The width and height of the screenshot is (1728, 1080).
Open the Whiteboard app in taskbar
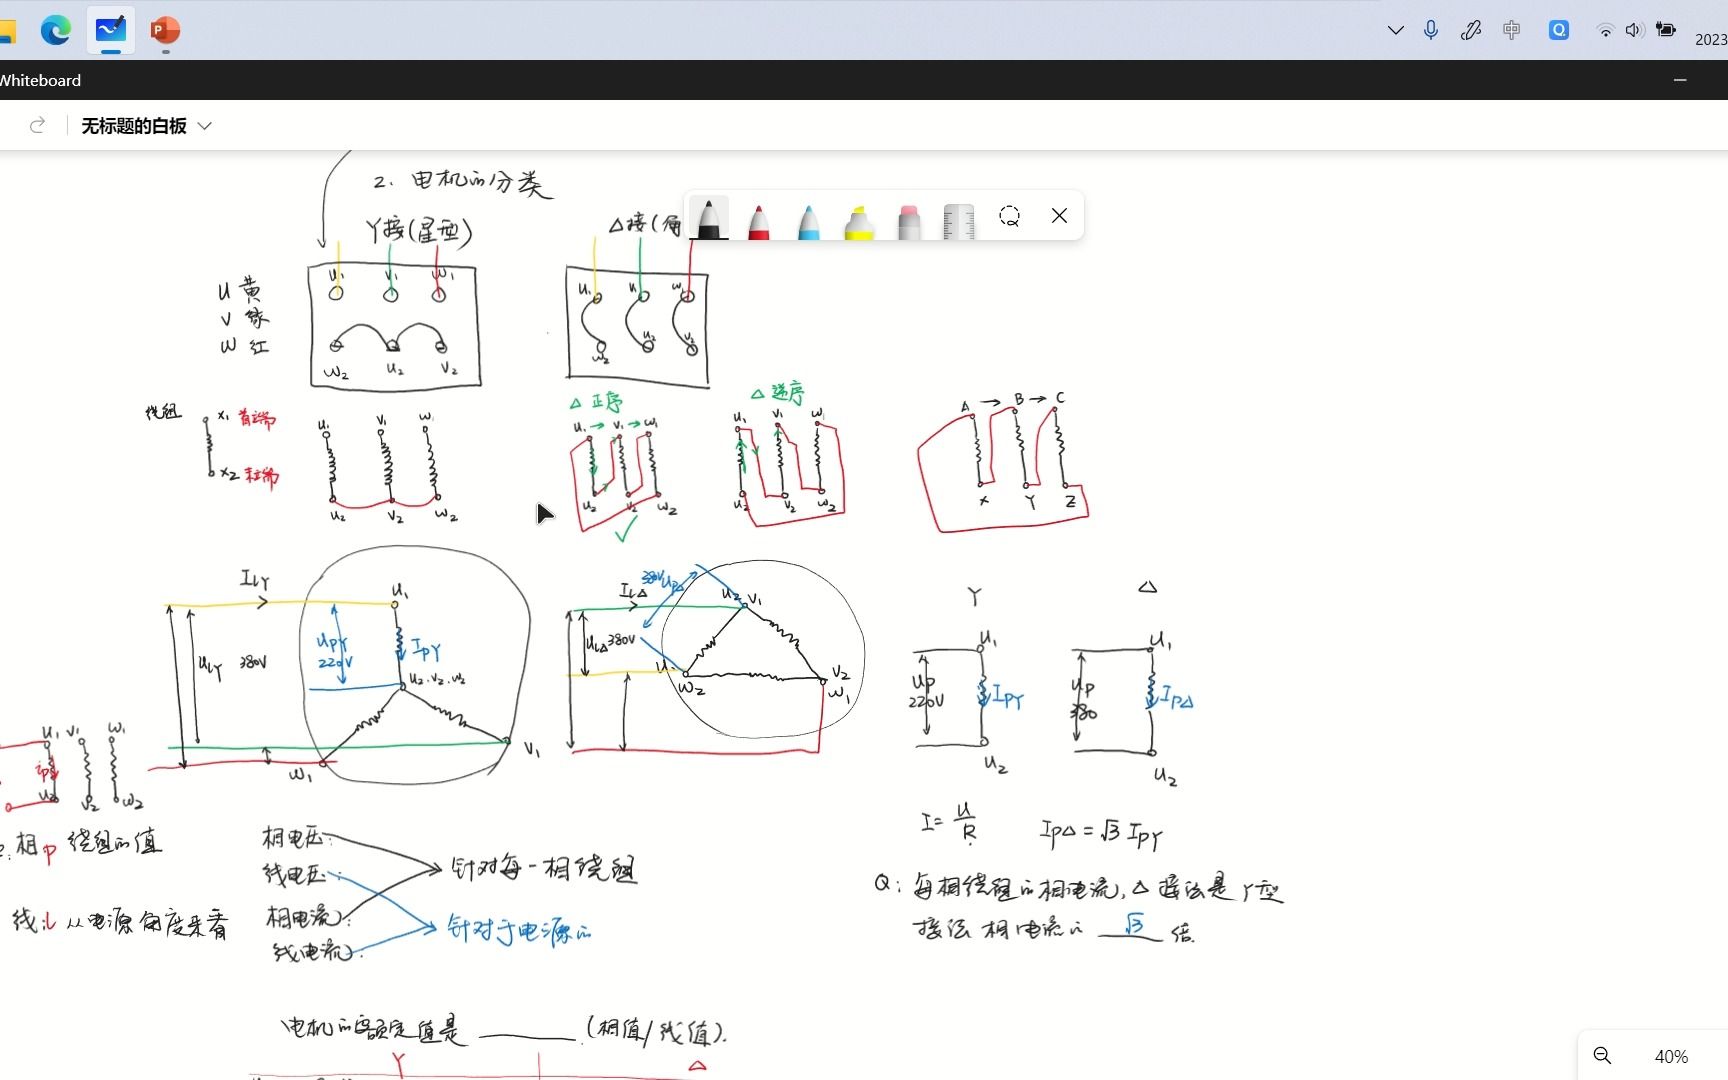tap(110, 30)
